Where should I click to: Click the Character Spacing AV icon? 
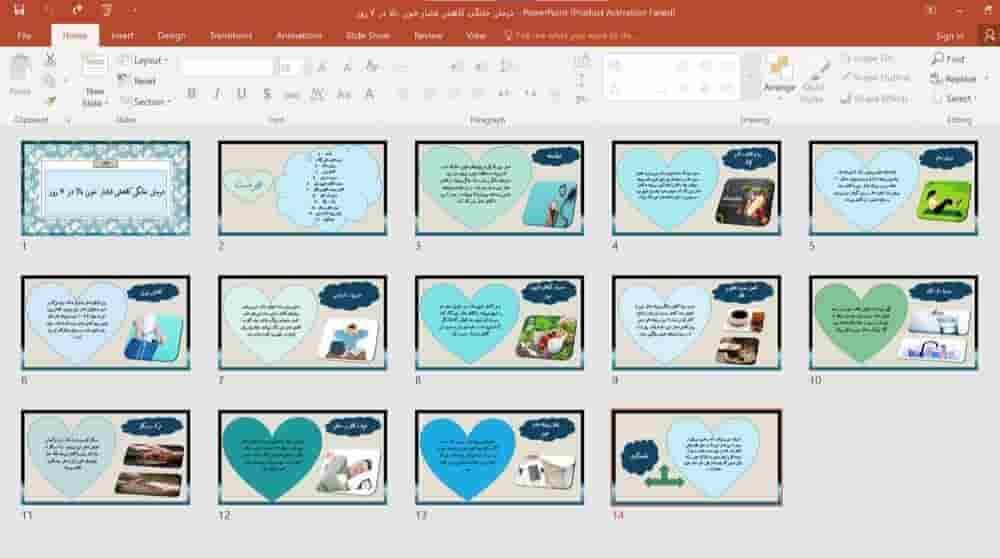tap(317, 95)
